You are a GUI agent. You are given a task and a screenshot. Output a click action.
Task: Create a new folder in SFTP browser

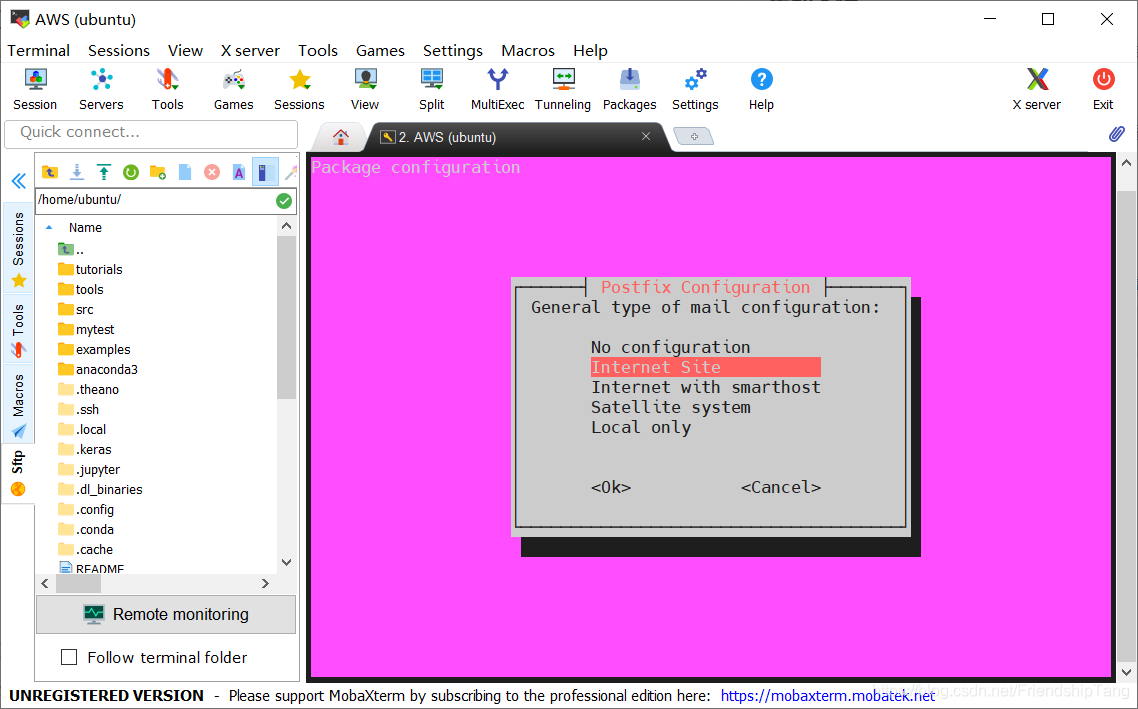pos(157,172)
